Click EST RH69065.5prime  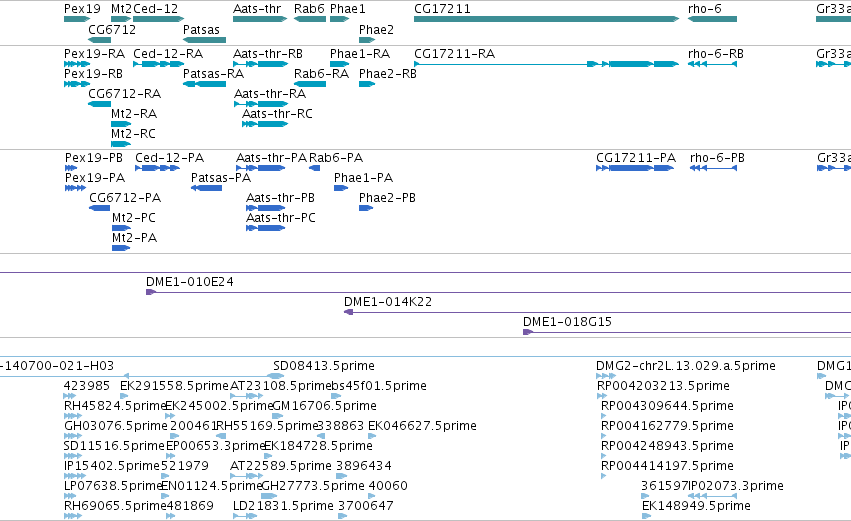(115, 507)
